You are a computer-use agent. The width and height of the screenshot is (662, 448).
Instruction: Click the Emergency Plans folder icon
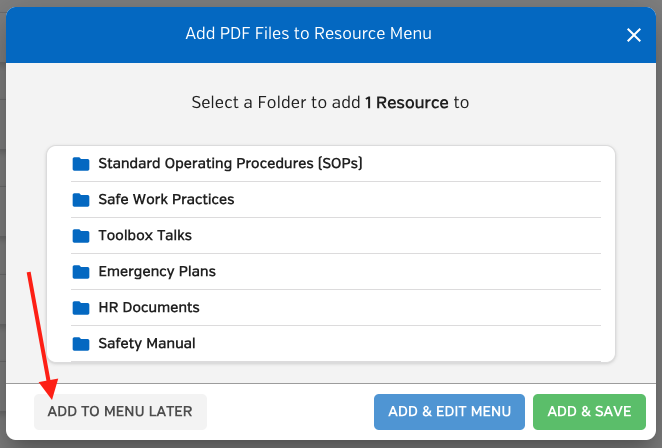pyautogui.click(x=81, y=272)
